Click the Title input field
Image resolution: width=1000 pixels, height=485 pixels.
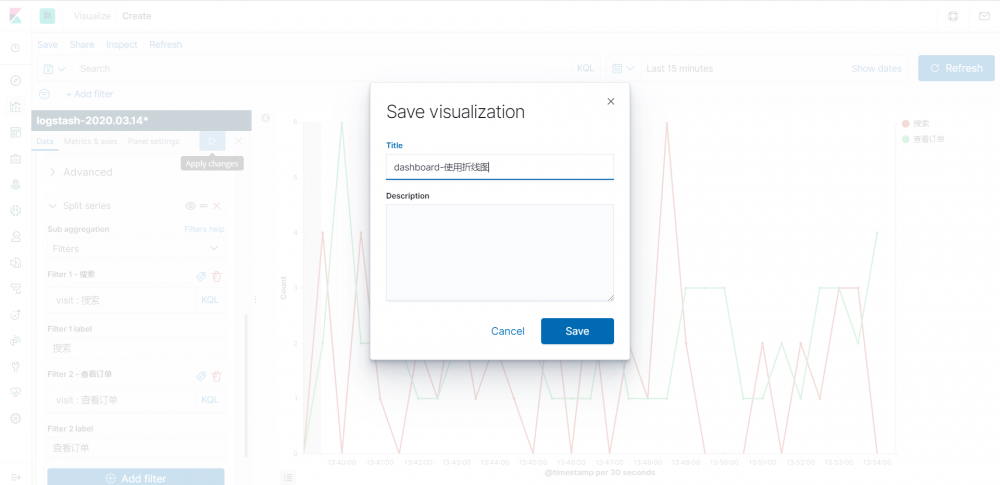click(x=500, y=167)
